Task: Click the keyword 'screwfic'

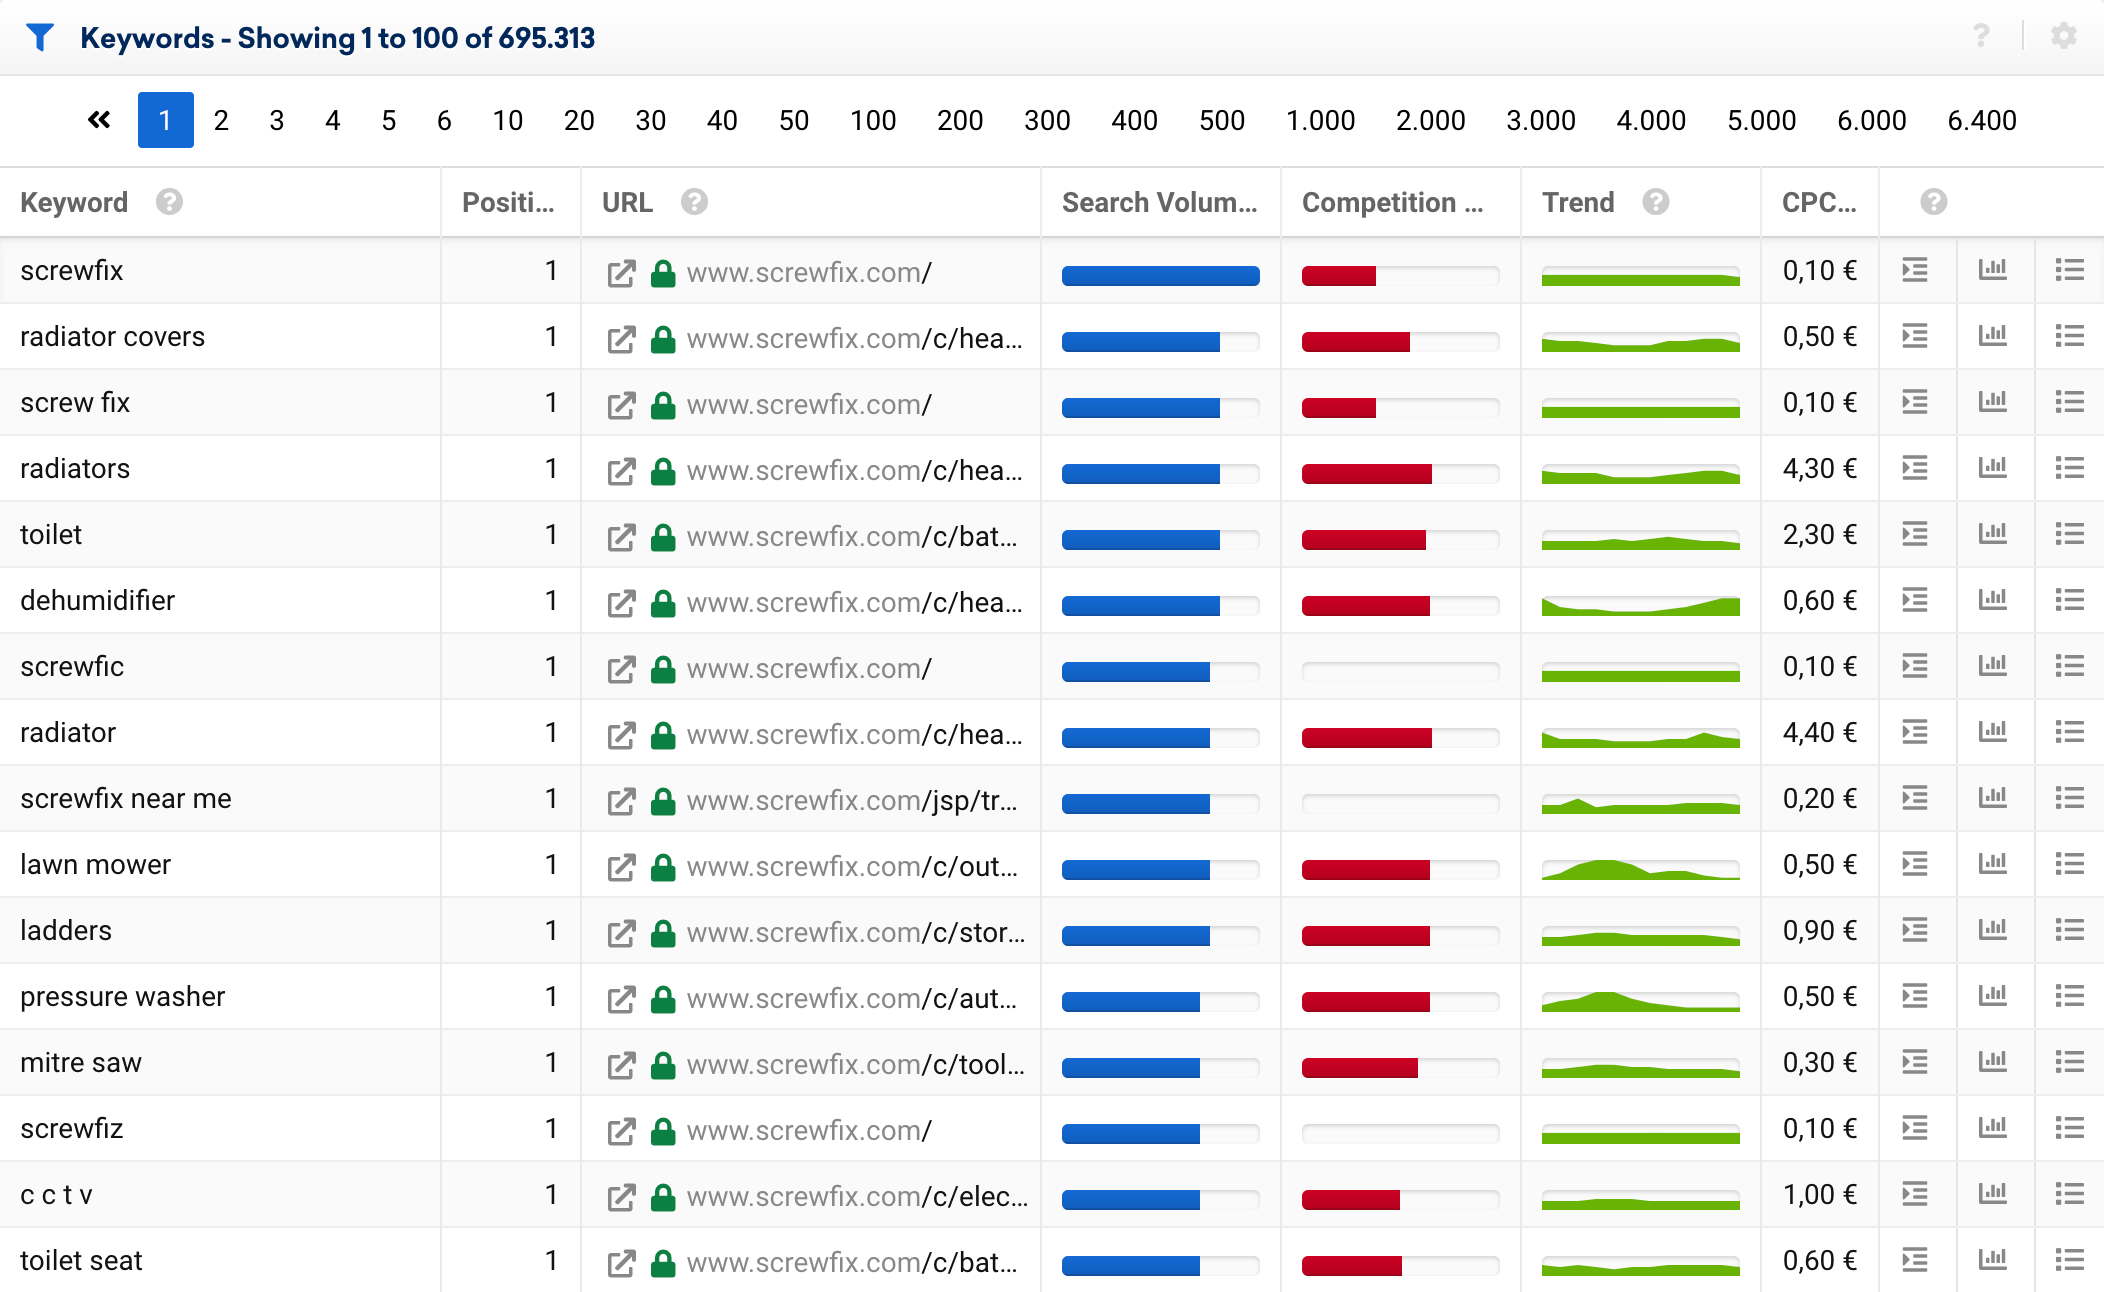Action: tap(72, 666)
